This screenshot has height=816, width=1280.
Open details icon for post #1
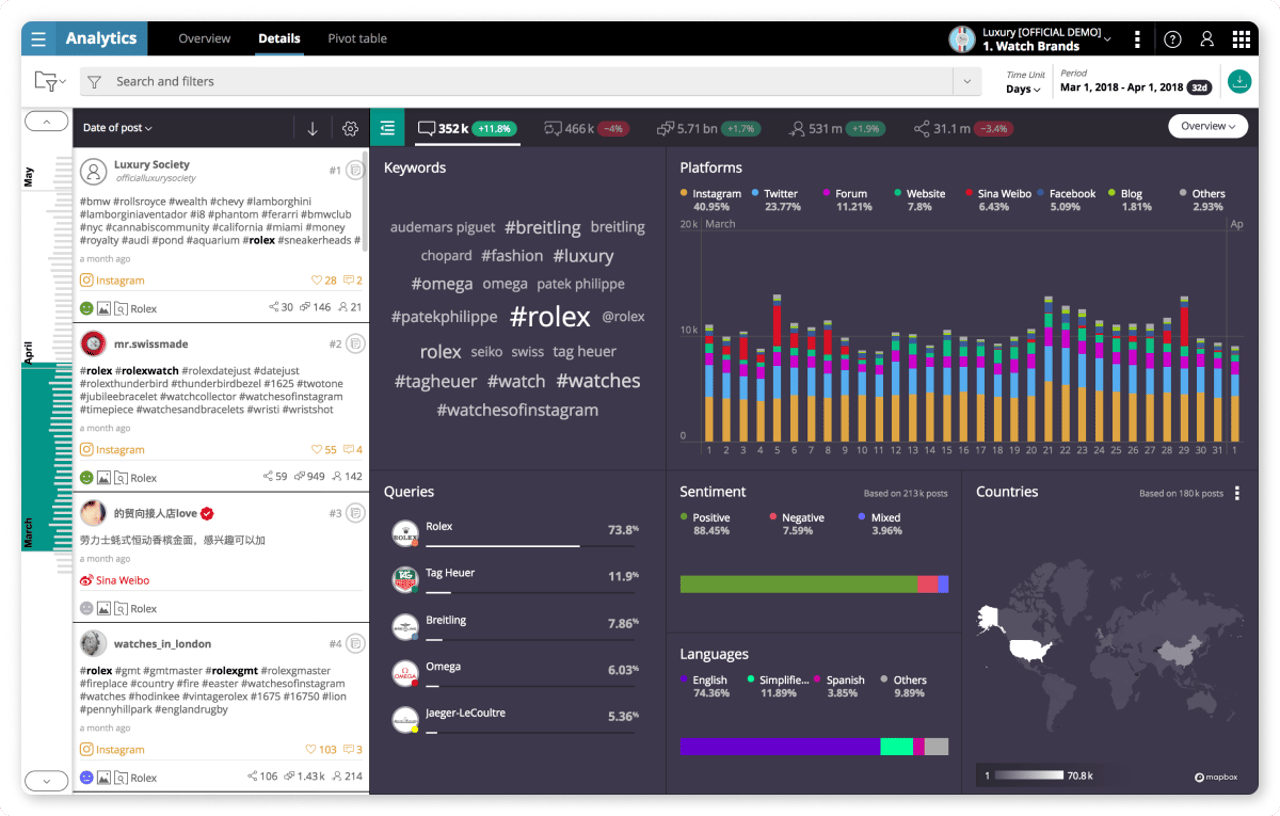pos(355,170)
